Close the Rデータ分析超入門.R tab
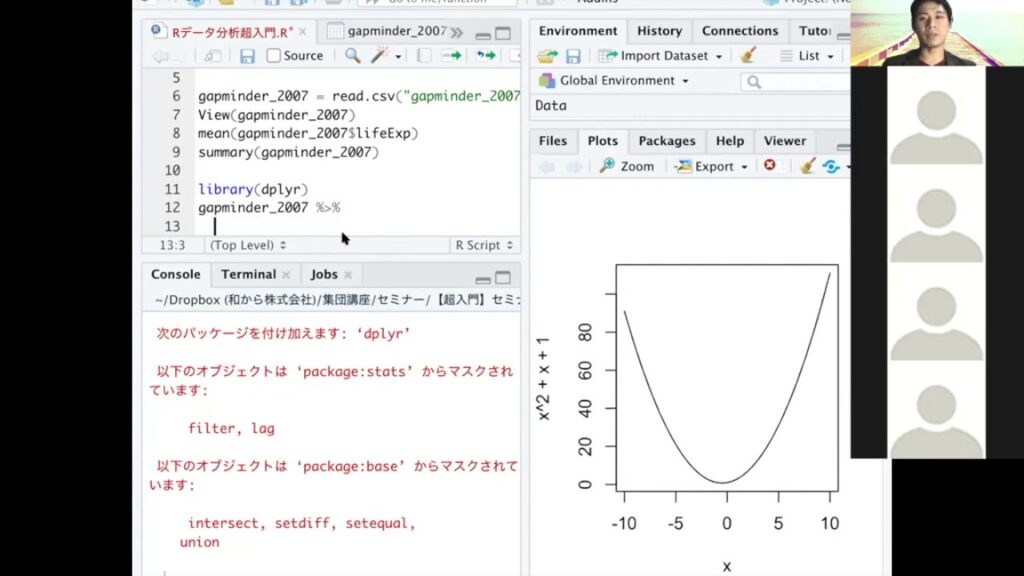 point(302,31)
